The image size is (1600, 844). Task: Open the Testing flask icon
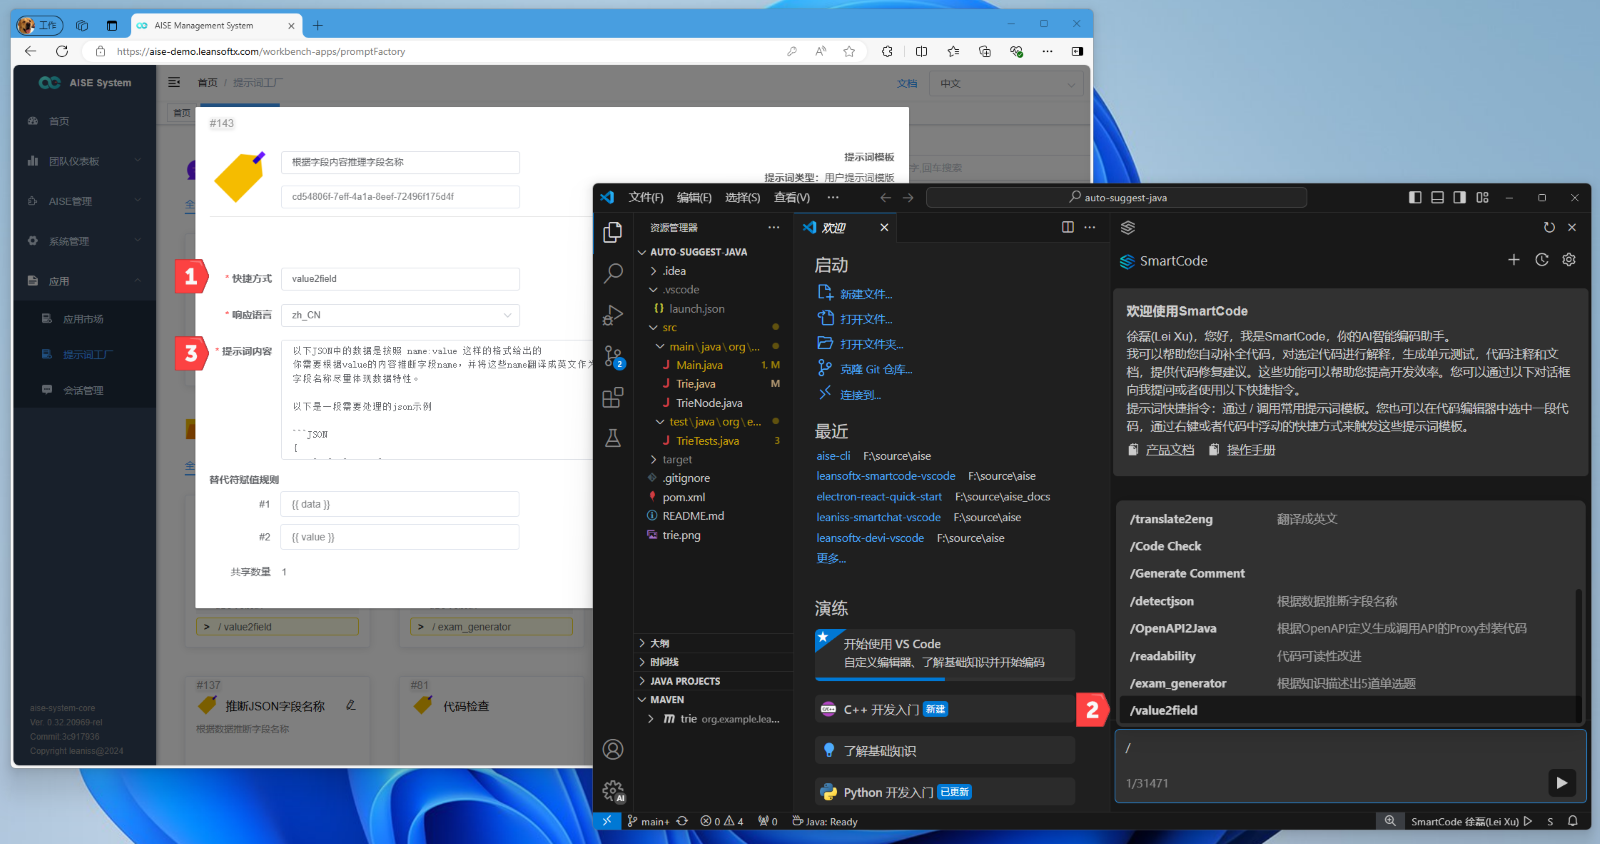(613, 438)
